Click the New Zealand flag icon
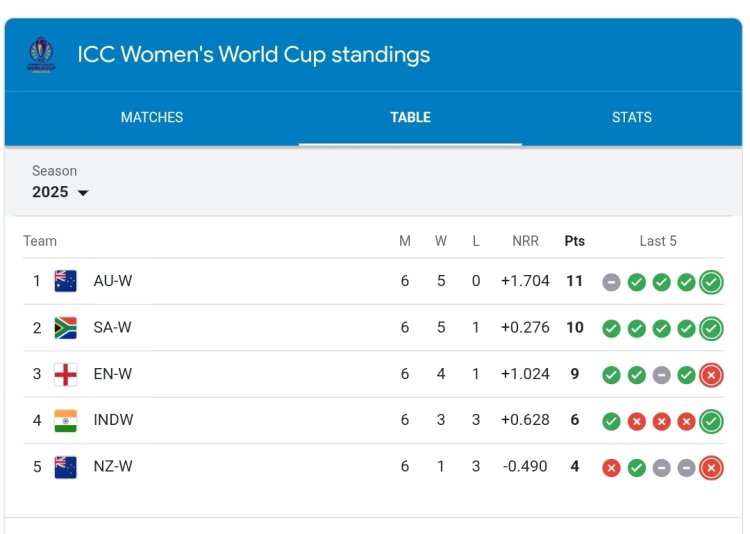The height and width of the screenshot is (534, 750). 66,467
